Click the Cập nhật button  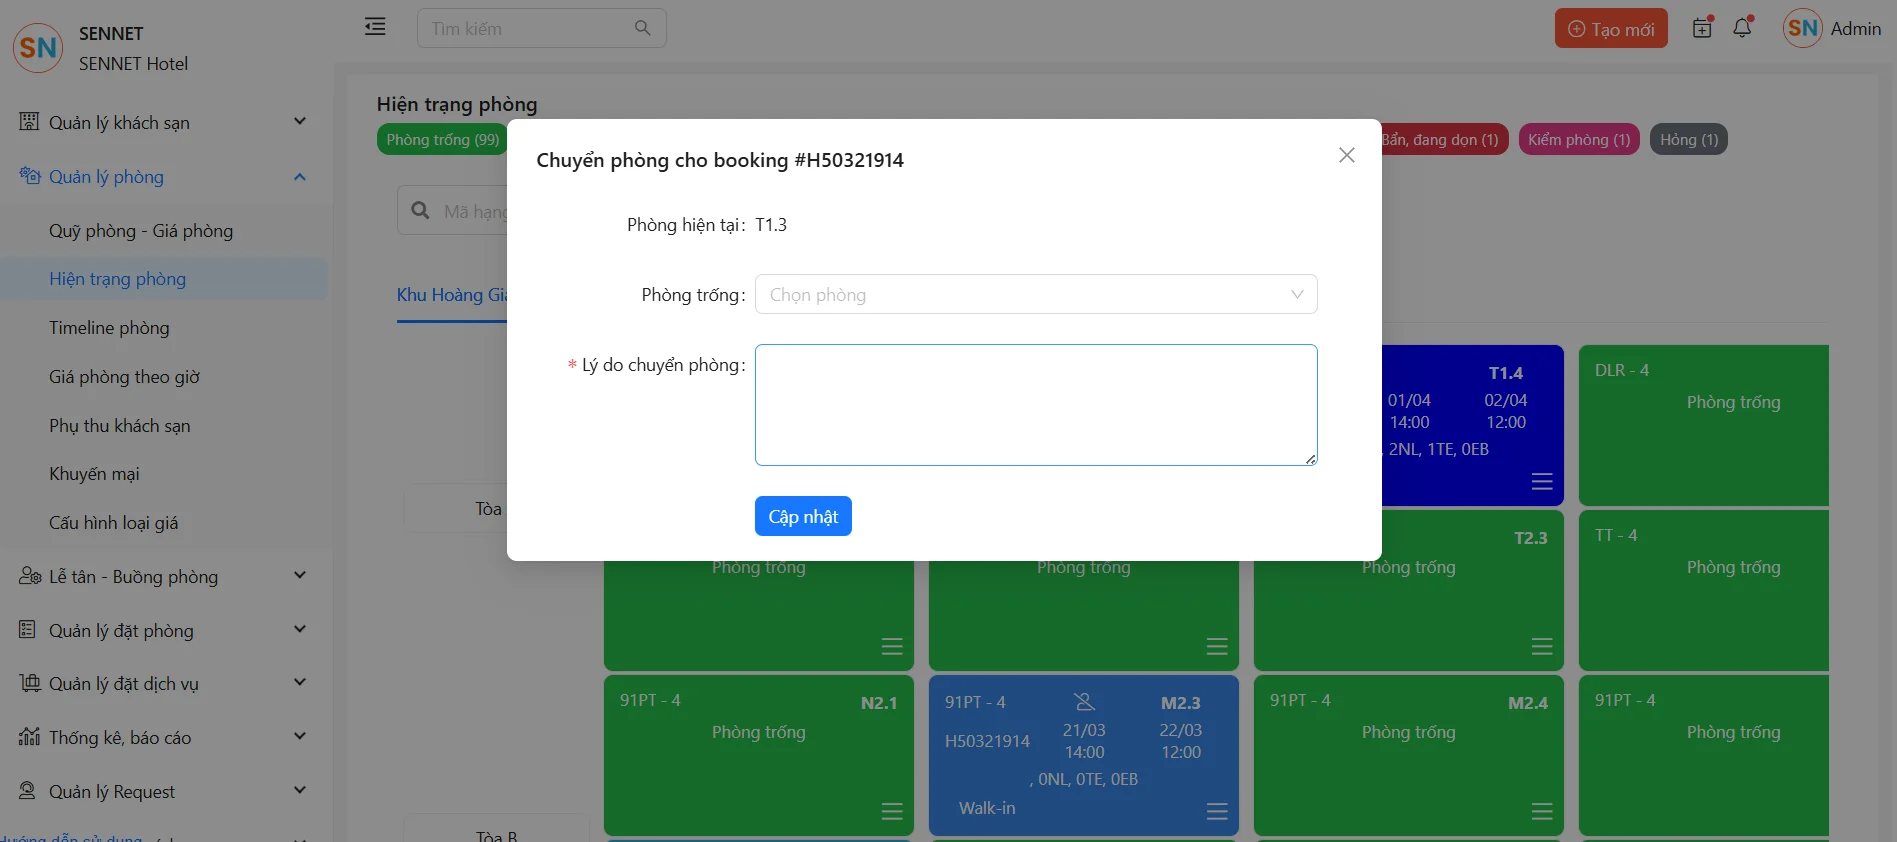point(802,516)
